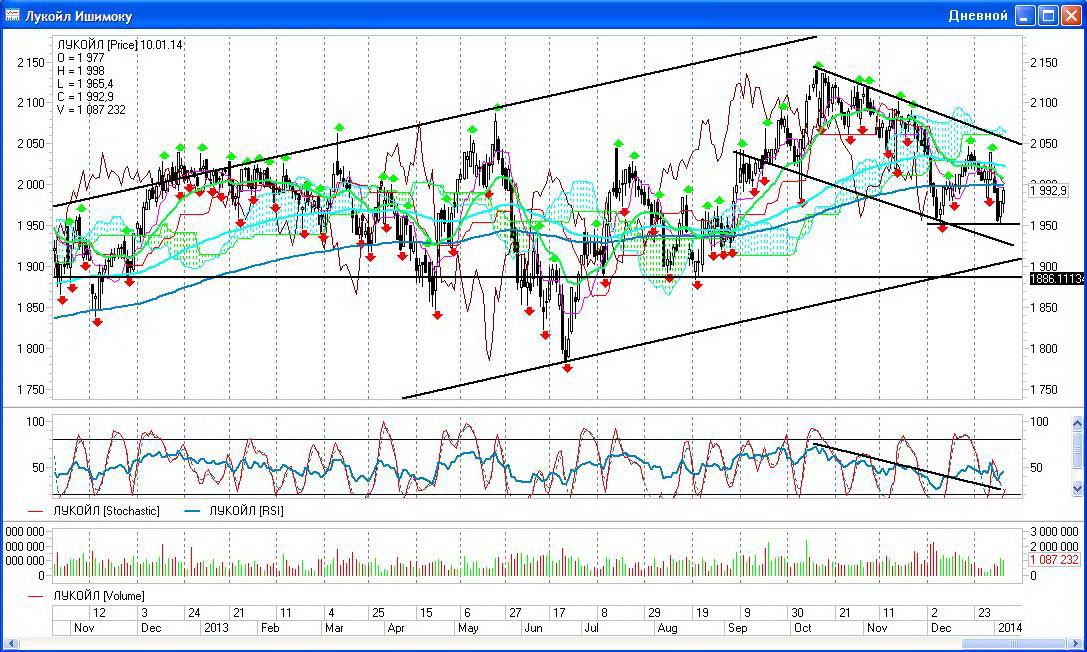This screenshot has width=1087, height=652.
Task: Click the 2013 year label on time axis
Action: [x=216, y=628]
